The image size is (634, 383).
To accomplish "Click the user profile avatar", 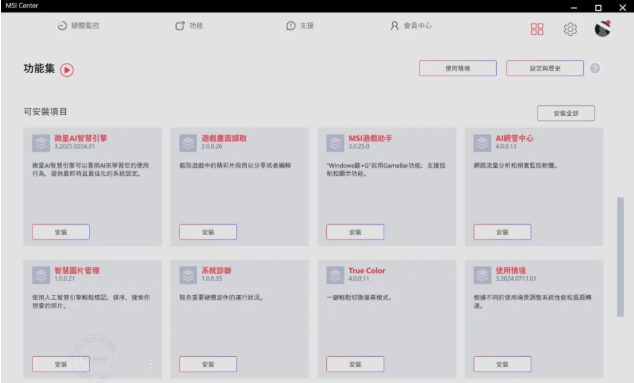I will 602,29.
